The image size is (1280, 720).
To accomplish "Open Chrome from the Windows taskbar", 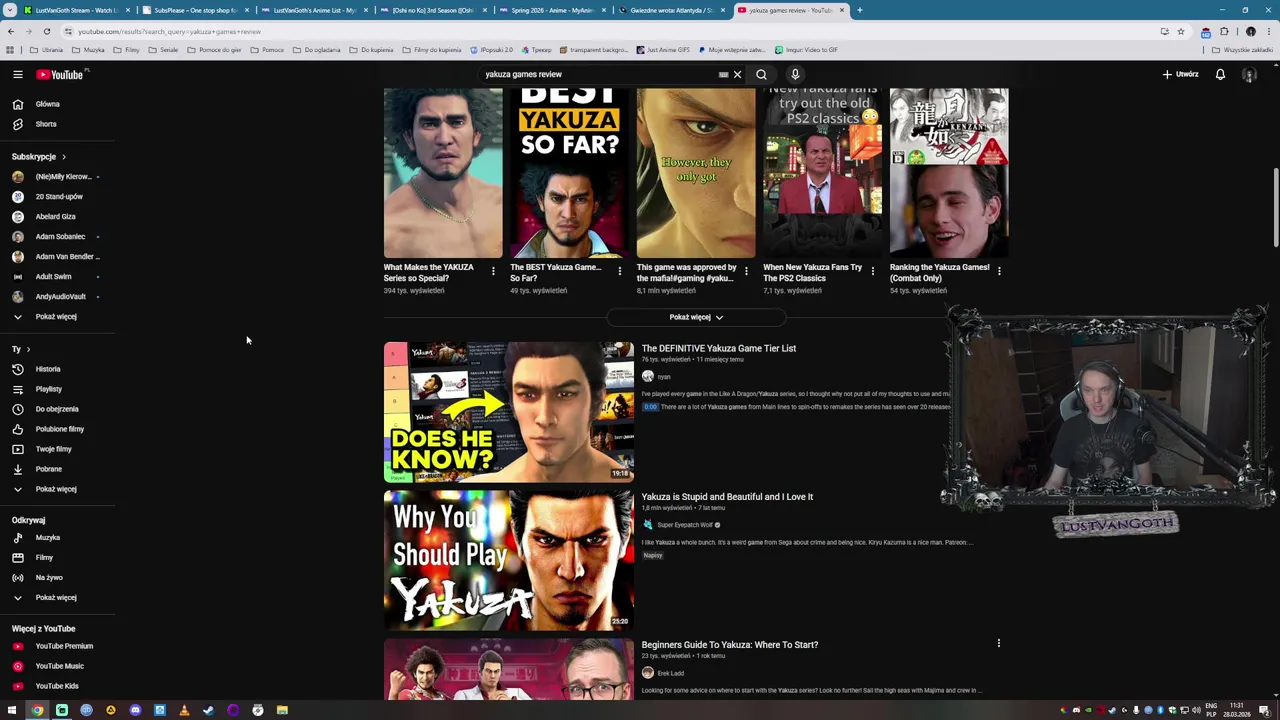I will [37, 710].
